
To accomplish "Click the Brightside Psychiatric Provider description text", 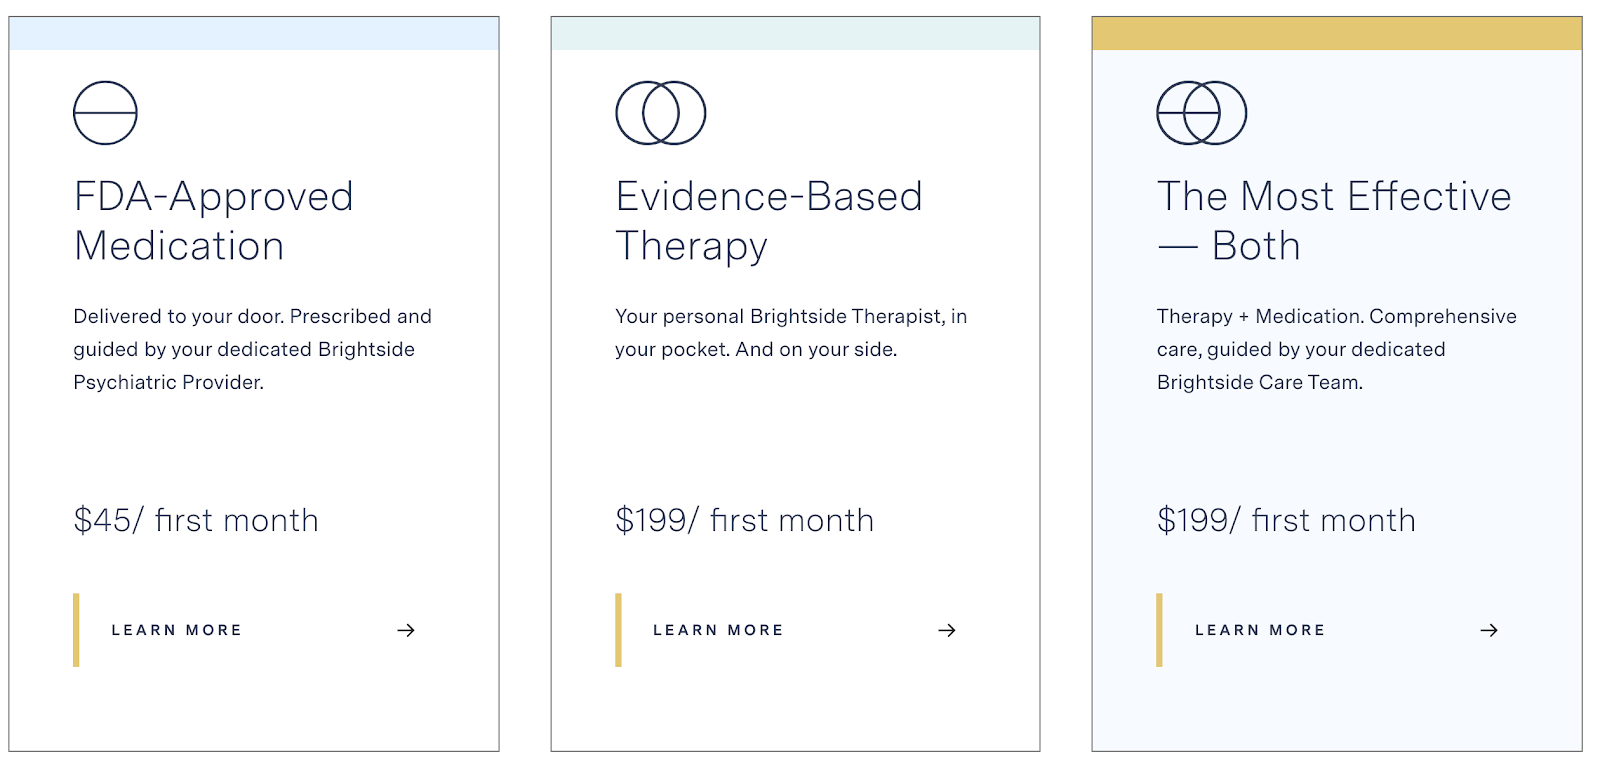I will [x=252, y=349].
